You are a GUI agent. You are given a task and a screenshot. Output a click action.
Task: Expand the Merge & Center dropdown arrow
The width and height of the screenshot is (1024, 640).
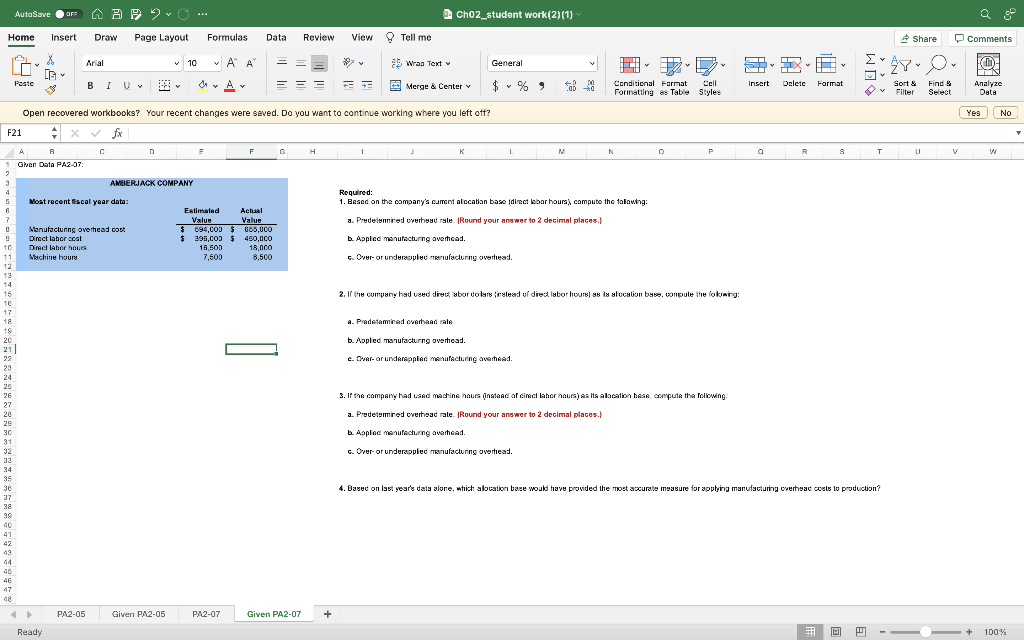[468, 86]
